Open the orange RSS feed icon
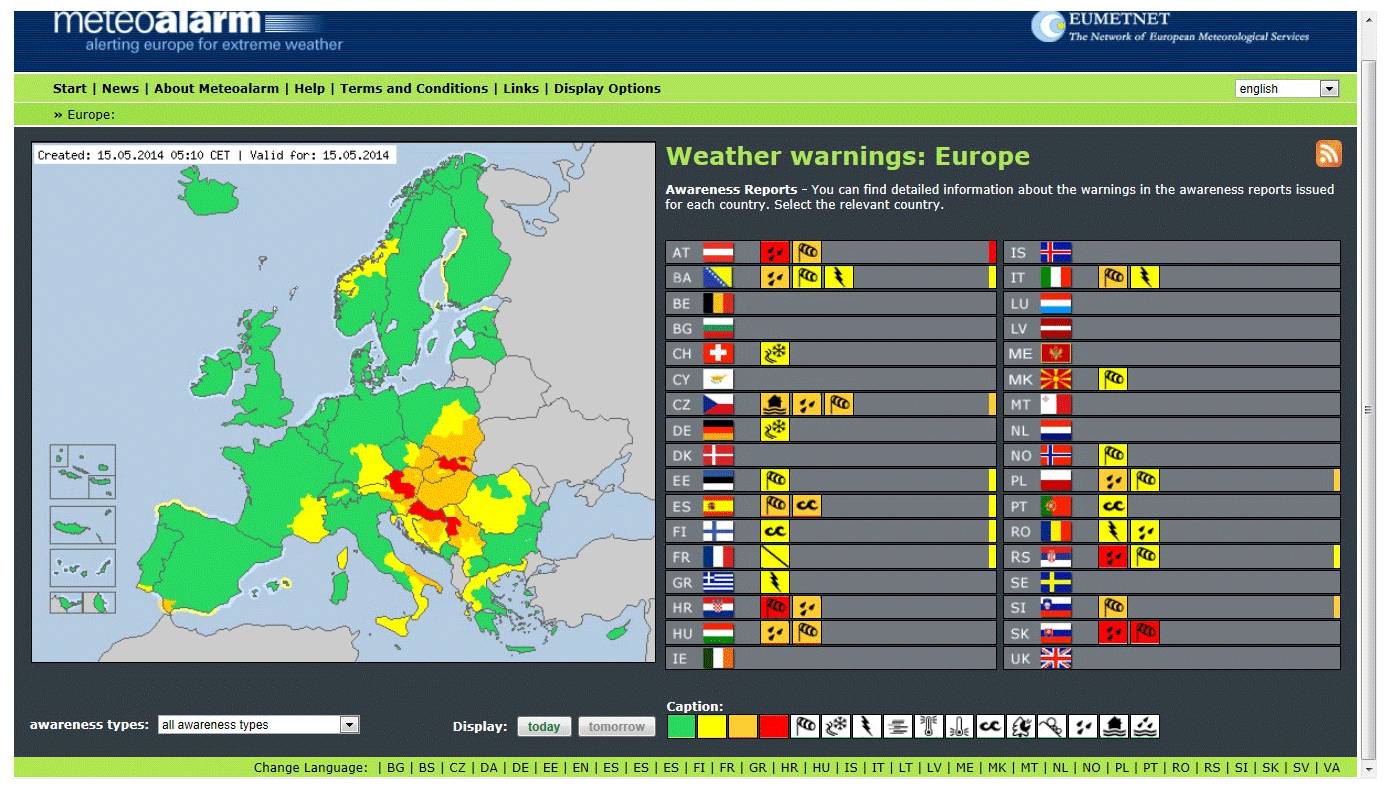 (x=1328, y=154)
